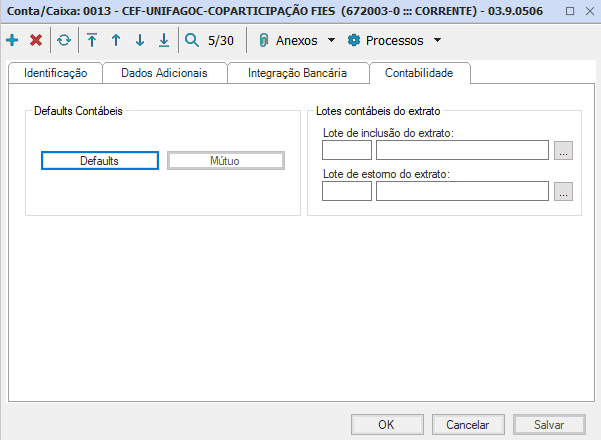Click the red X delete icon

point(36,41)
